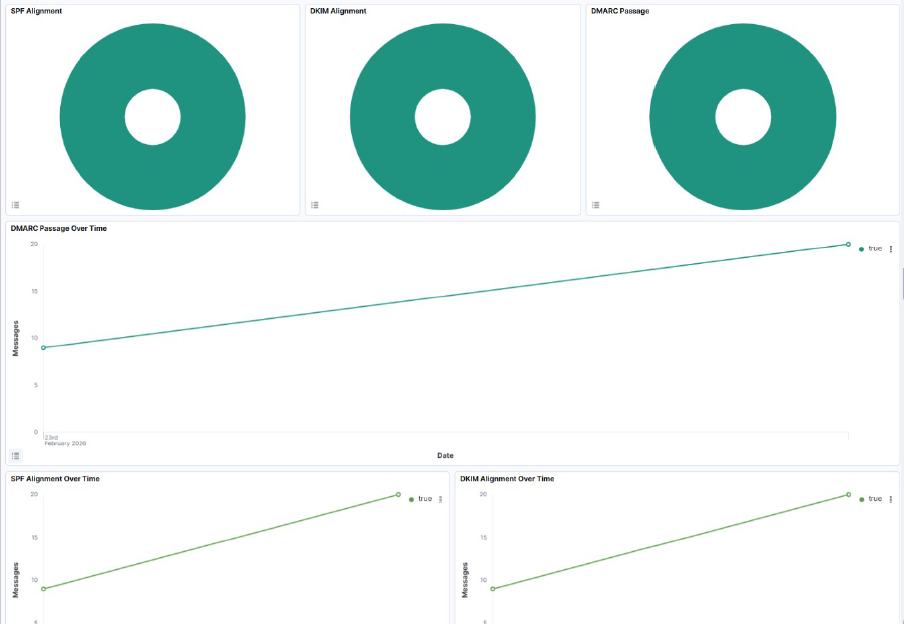Click the last data point in DMARC Passage Over Time

pos(848,244)
